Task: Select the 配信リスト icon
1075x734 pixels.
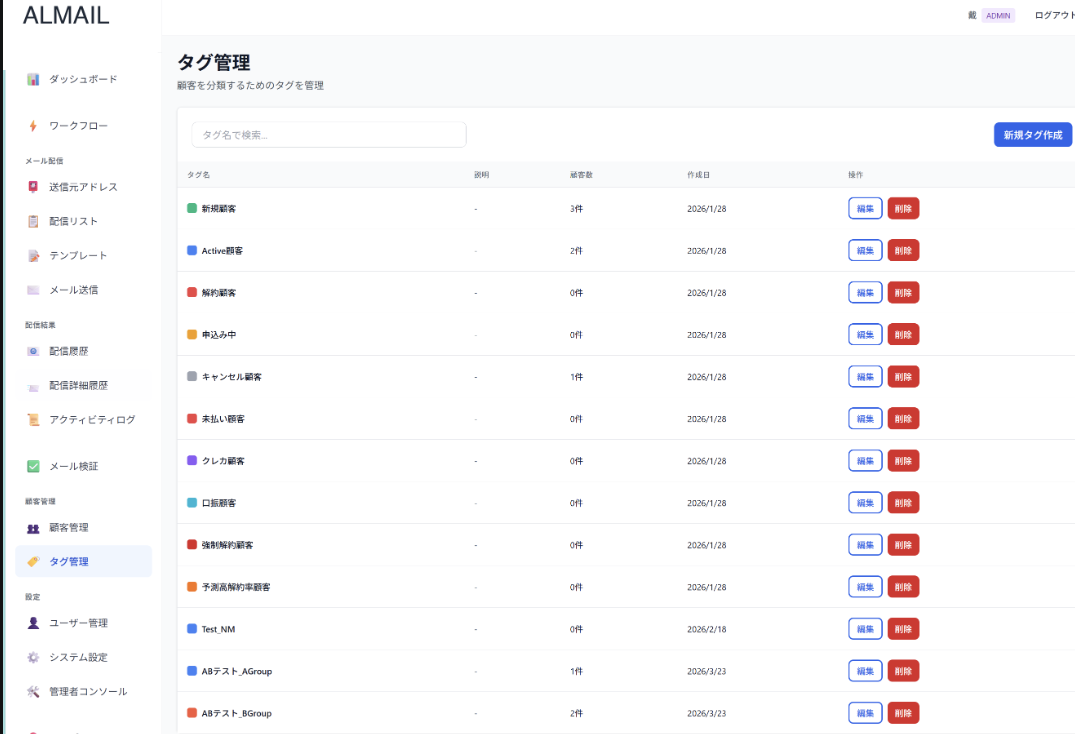Action: (x=34, y=221)
